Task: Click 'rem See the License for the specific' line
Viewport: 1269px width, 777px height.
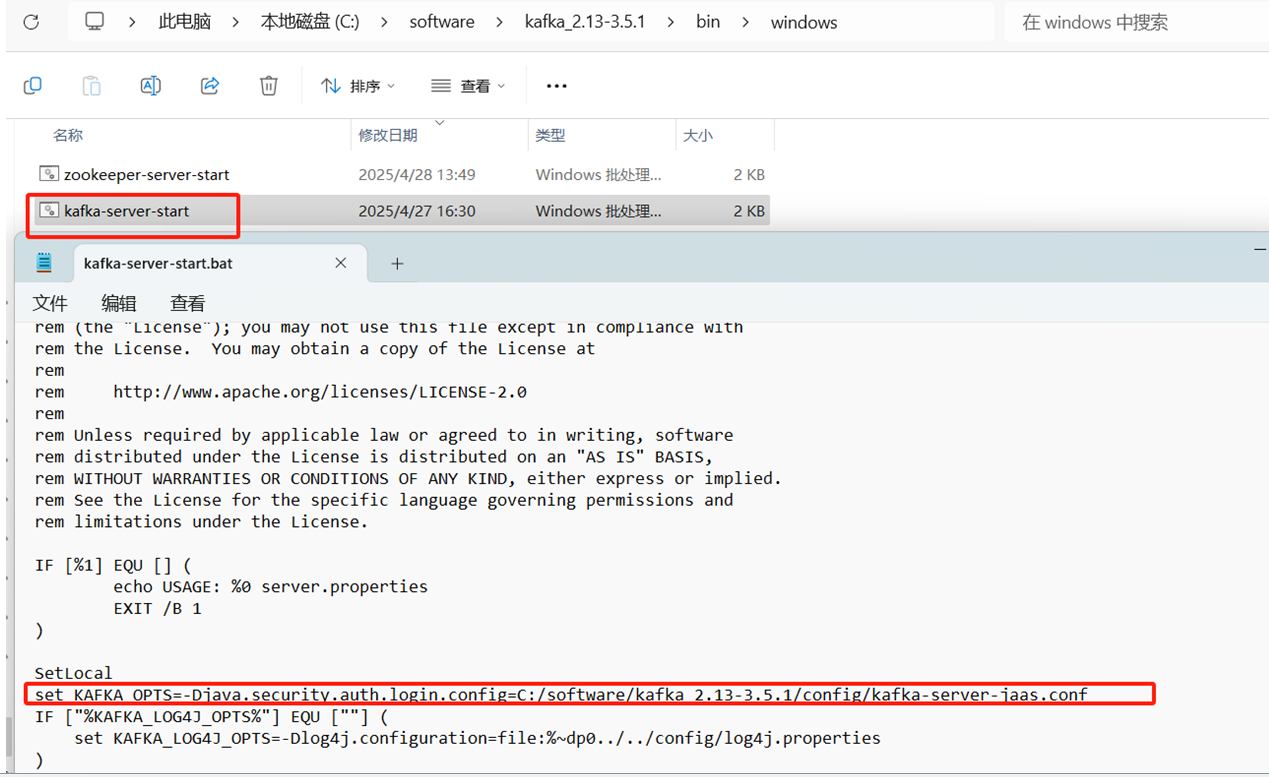Action: (384, 500)
